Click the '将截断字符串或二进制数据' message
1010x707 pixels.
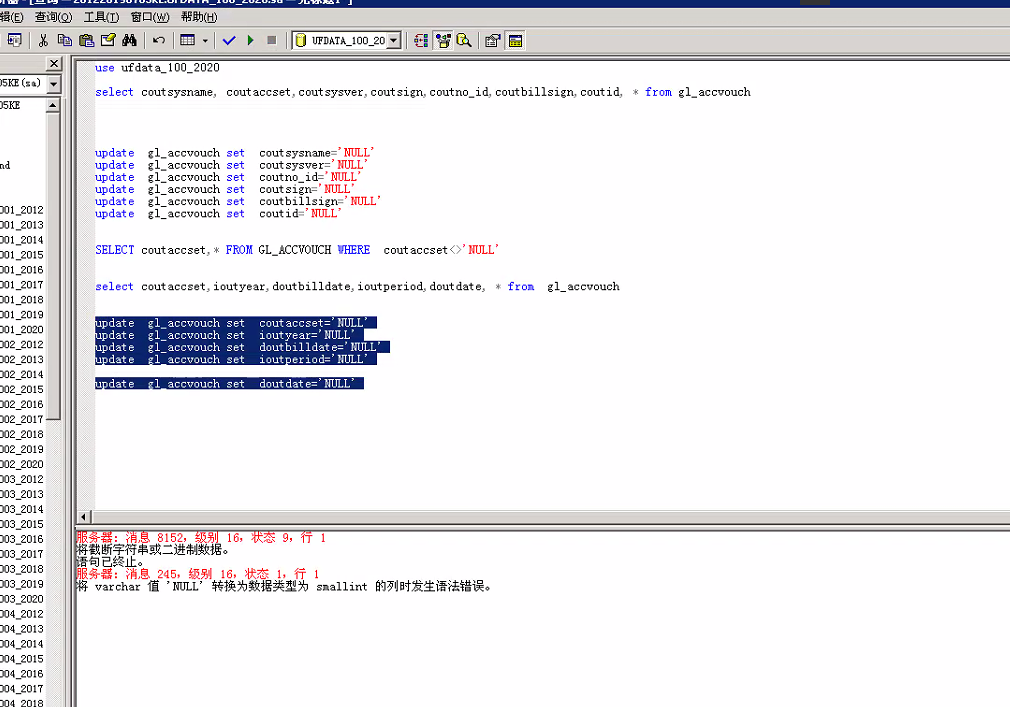pos(153,550)
